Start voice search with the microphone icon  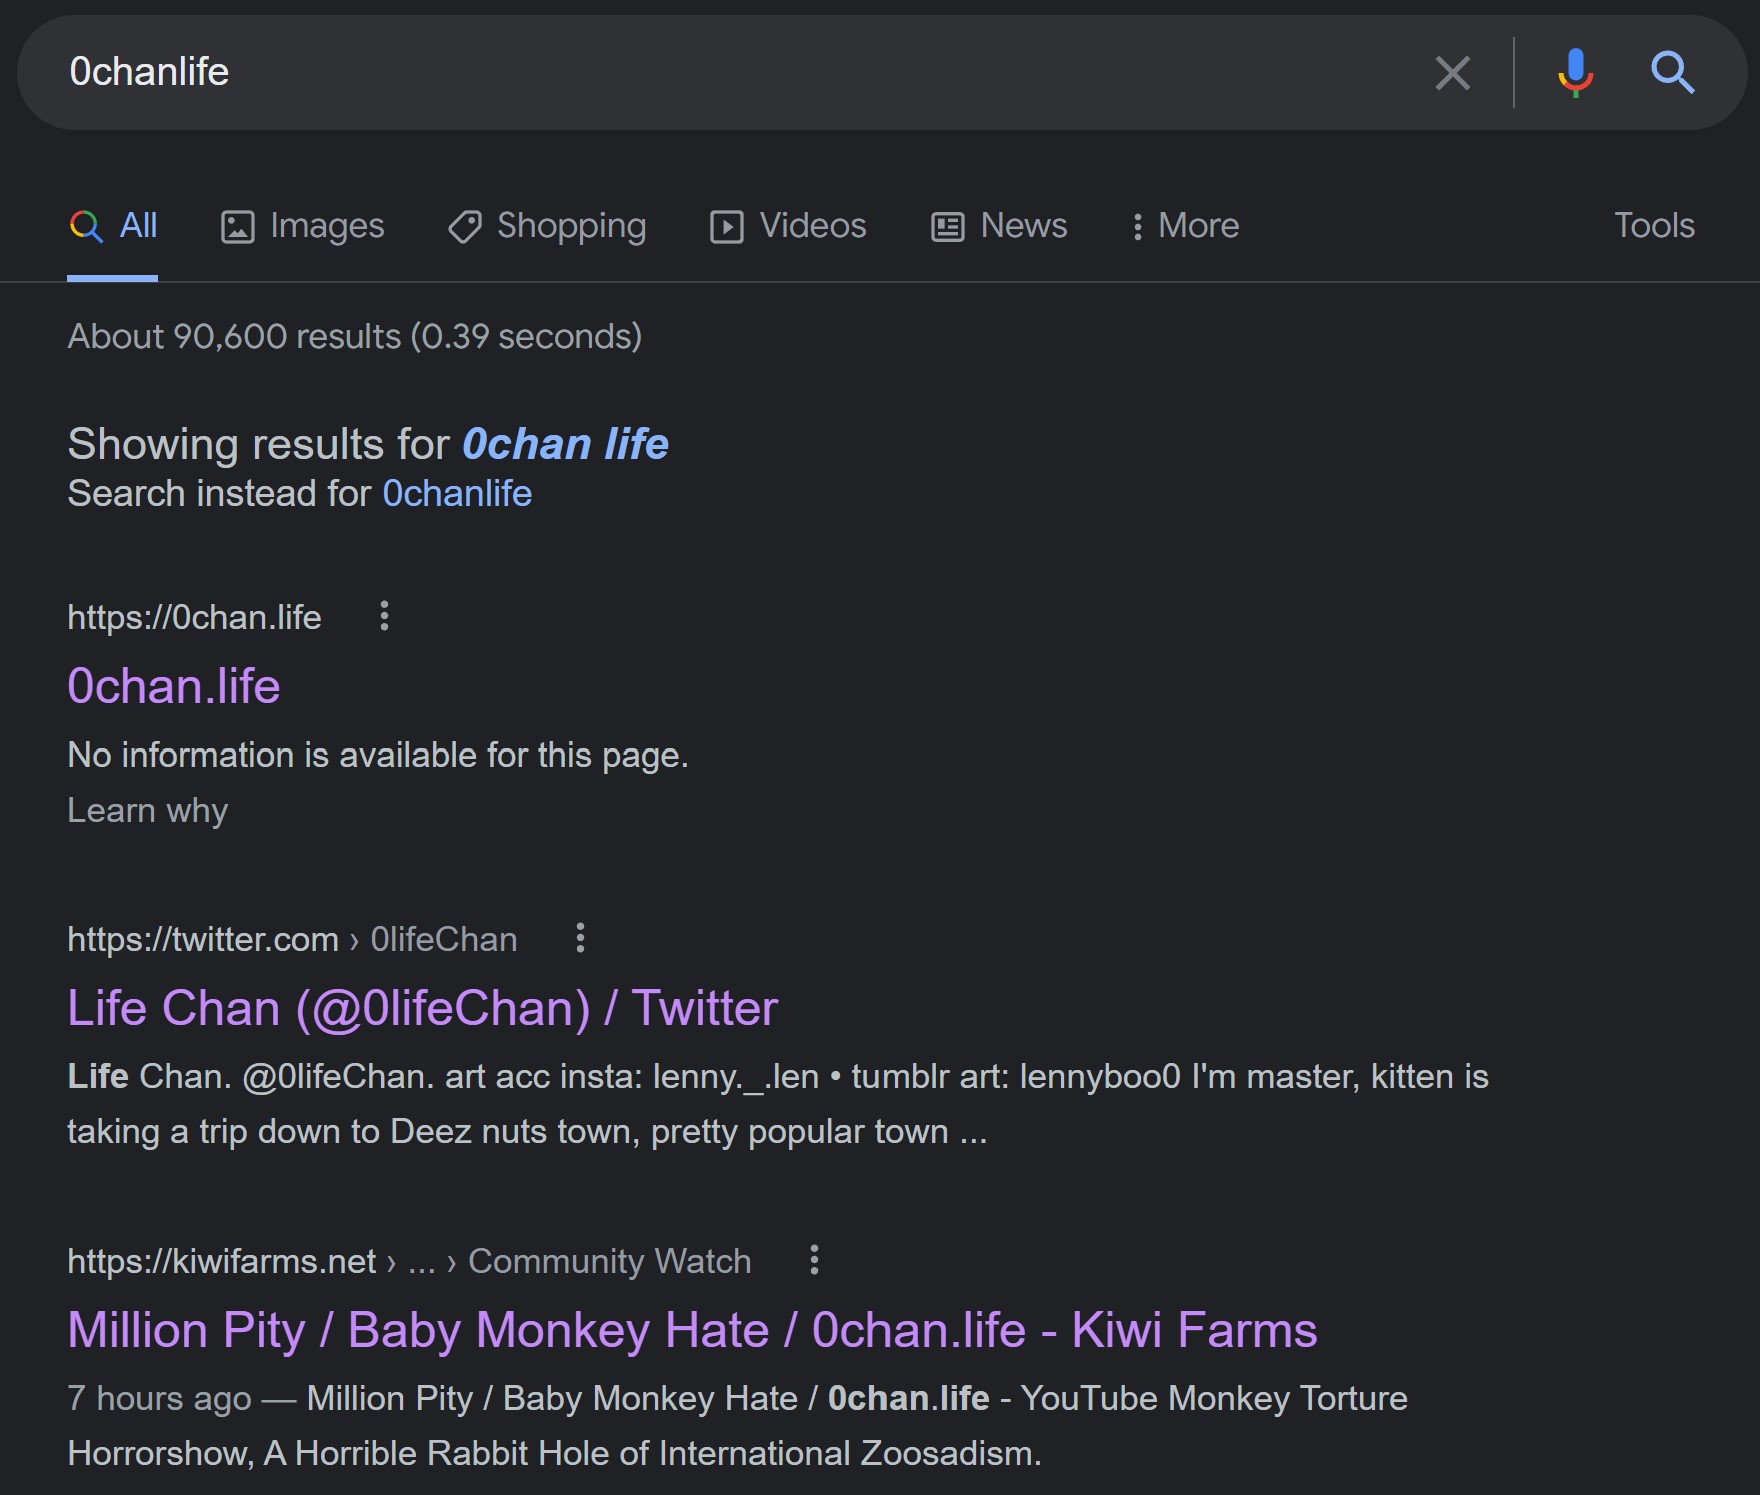coord(1575,73)
